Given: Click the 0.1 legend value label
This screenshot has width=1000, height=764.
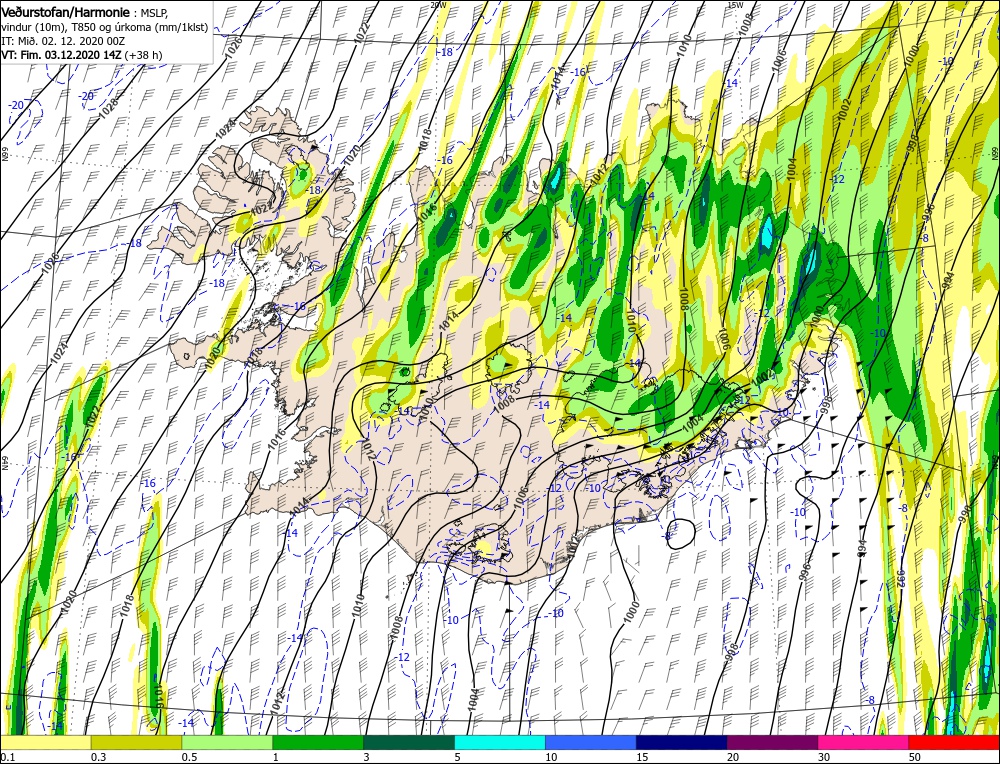Looking at the screenshot, I should pyautogui.click(x=7, y=757).
